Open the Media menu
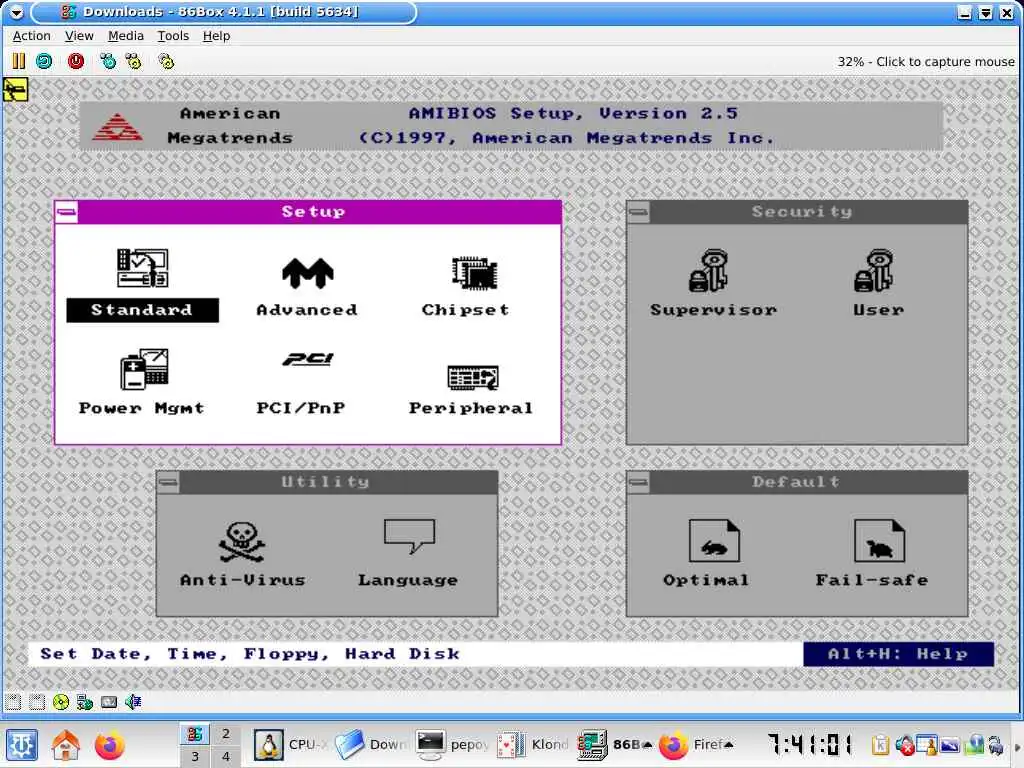Viewport: 1024px width, 768px height. pyautogui.click(x=125, y=36)
